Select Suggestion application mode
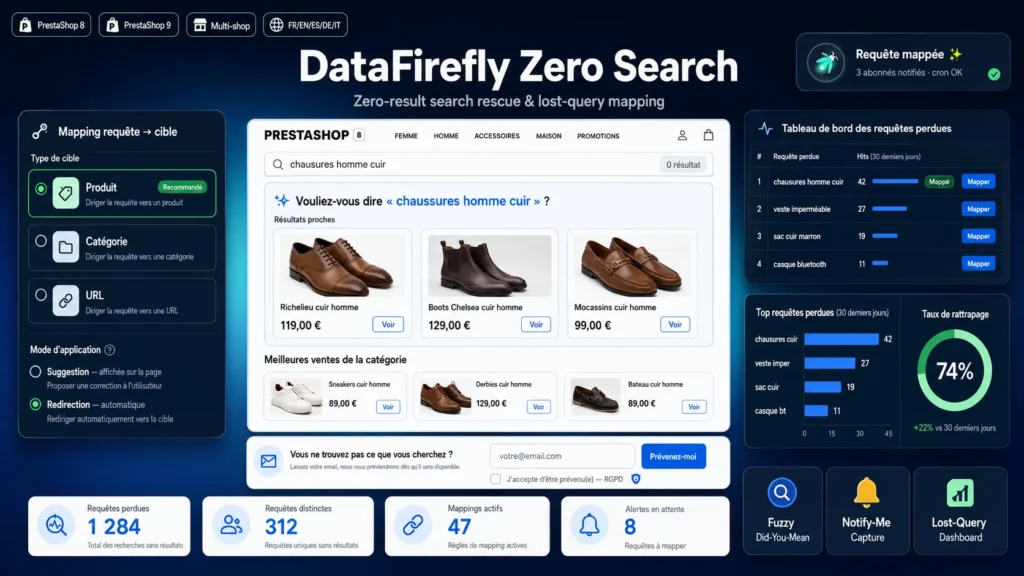 coord(35,372)
